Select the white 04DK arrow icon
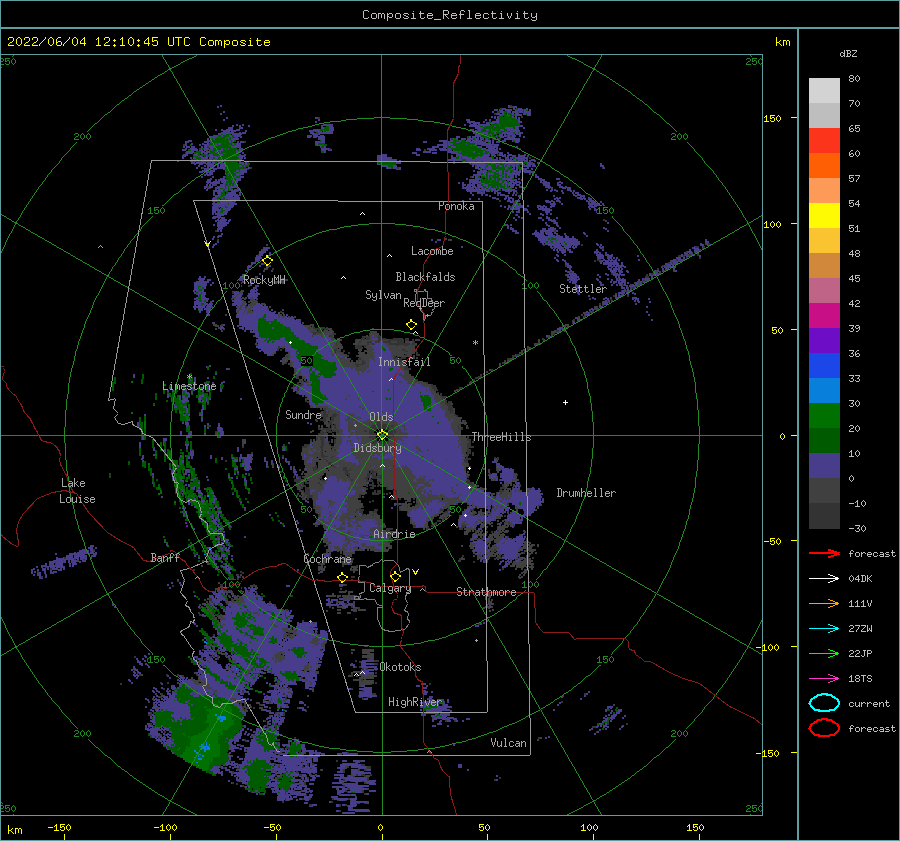The height and width of the screenshot is (841, 900). [x=824, y=578]
